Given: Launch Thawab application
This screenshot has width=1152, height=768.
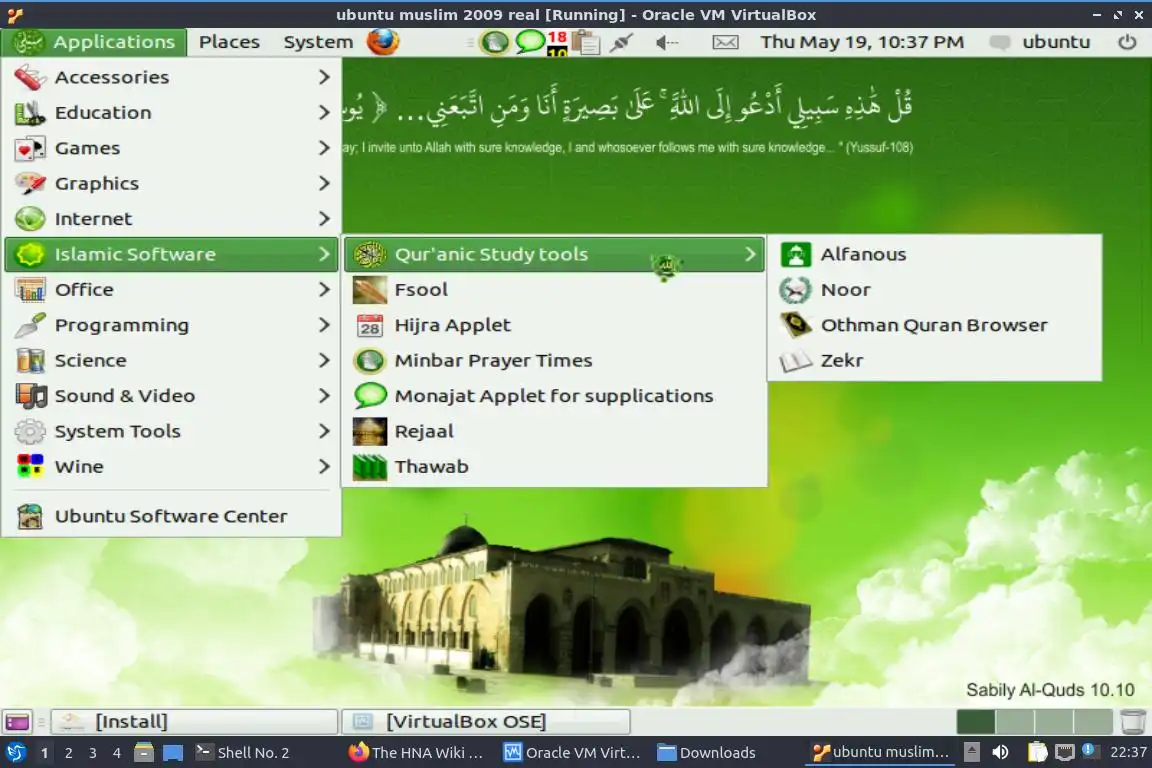Looking at the screenshot, I should (x=555, y=466).
